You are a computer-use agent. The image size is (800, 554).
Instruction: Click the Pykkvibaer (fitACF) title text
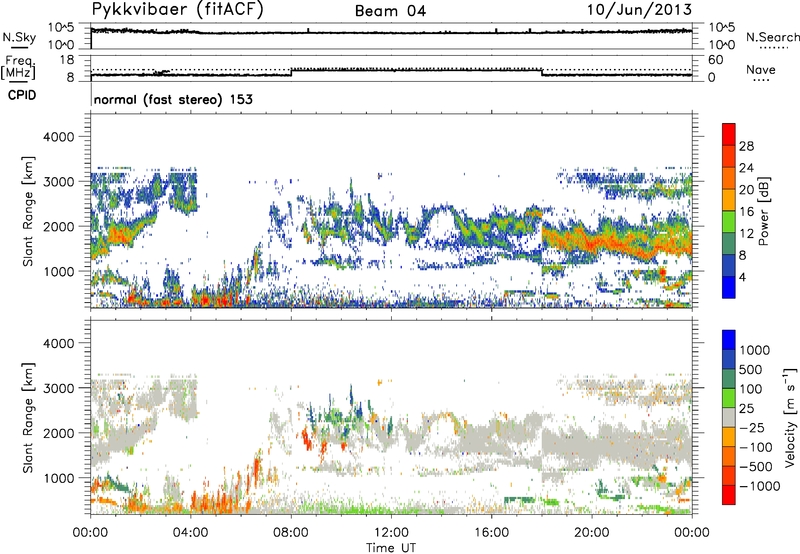click(x=177, y=10)
